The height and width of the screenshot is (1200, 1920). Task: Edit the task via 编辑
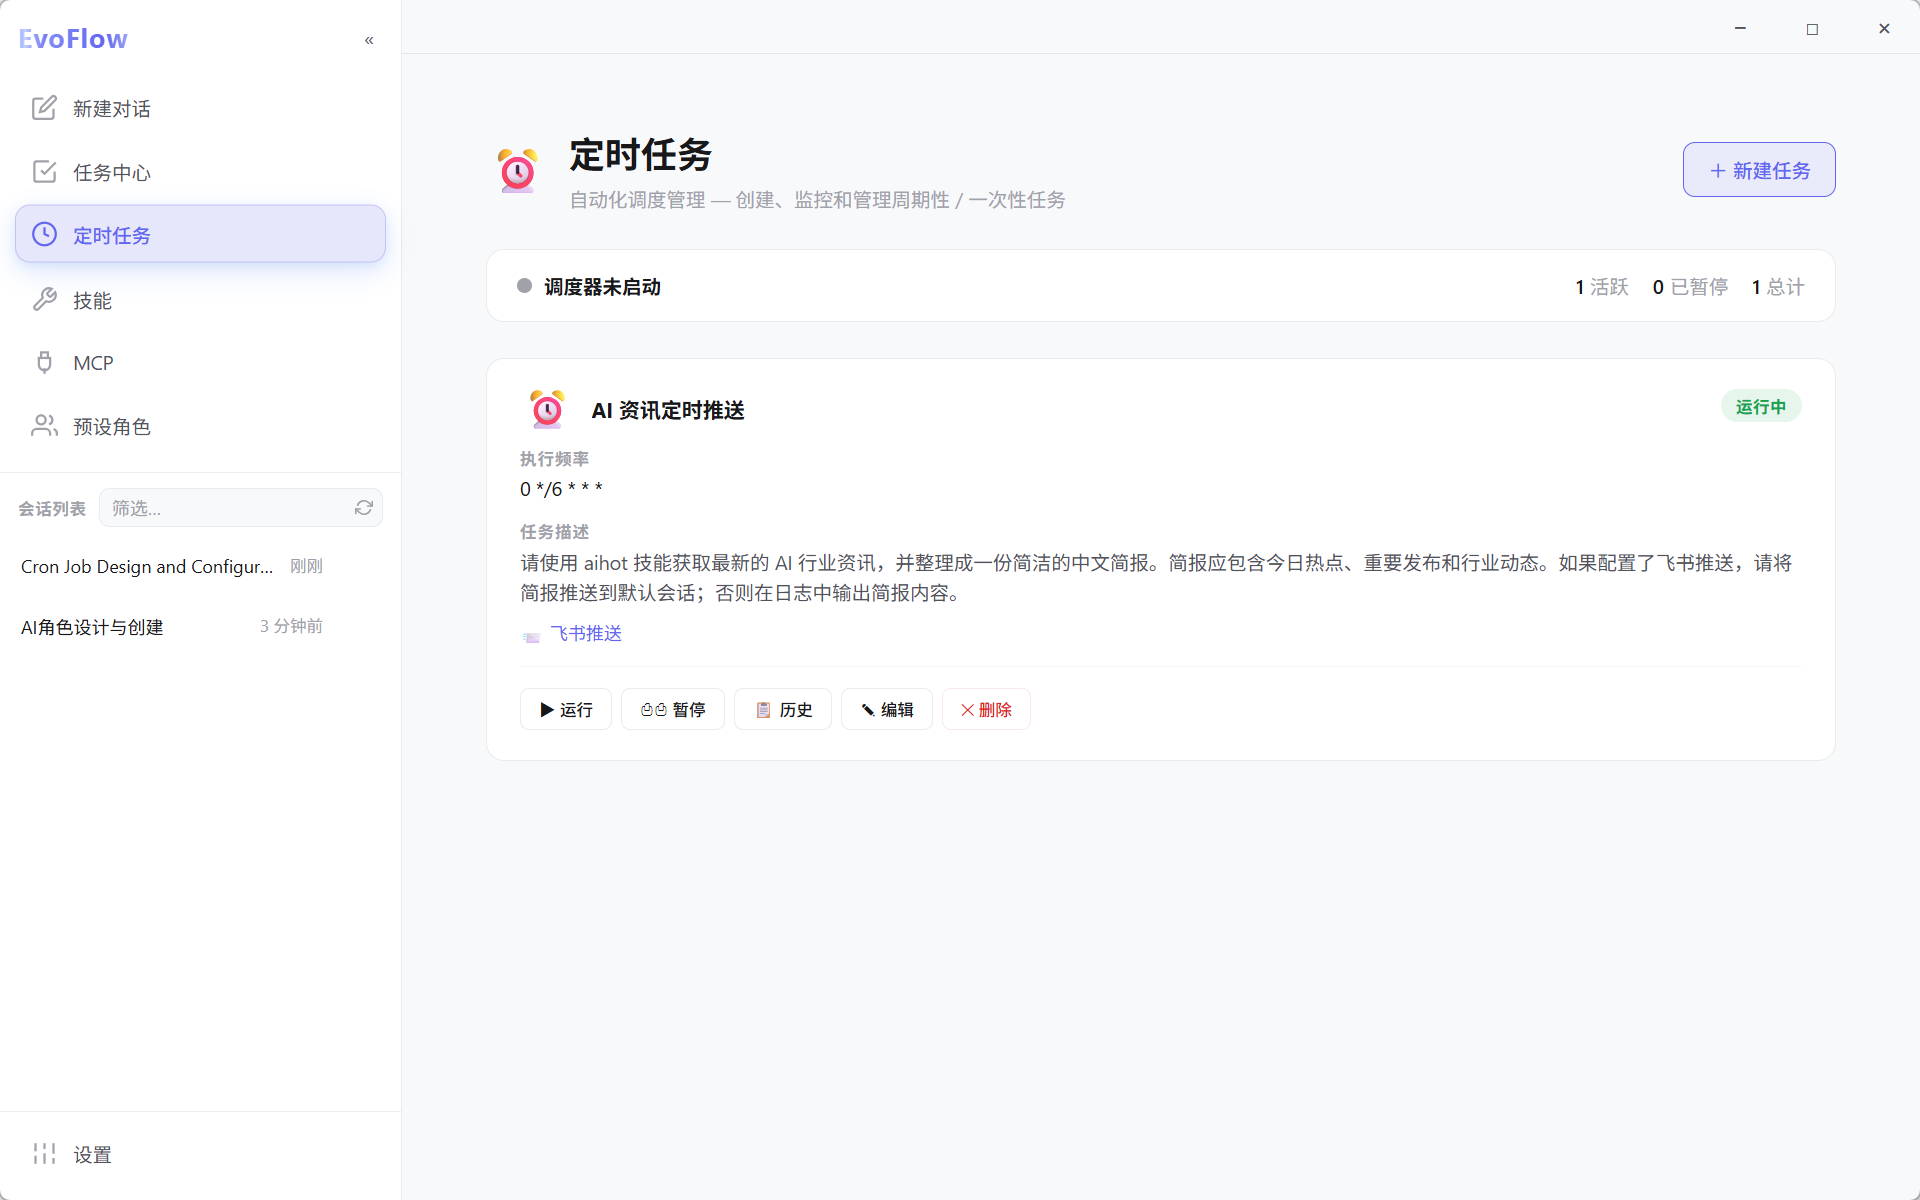tap(887, 709)
